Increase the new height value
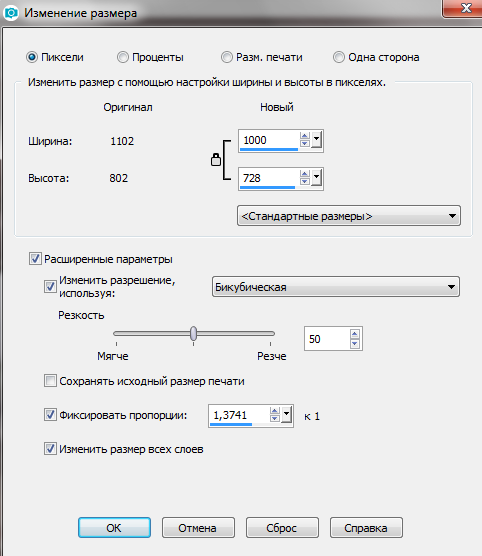Viewport: 482px width, 556px height. pyautogui.click(x=305, y=174)
